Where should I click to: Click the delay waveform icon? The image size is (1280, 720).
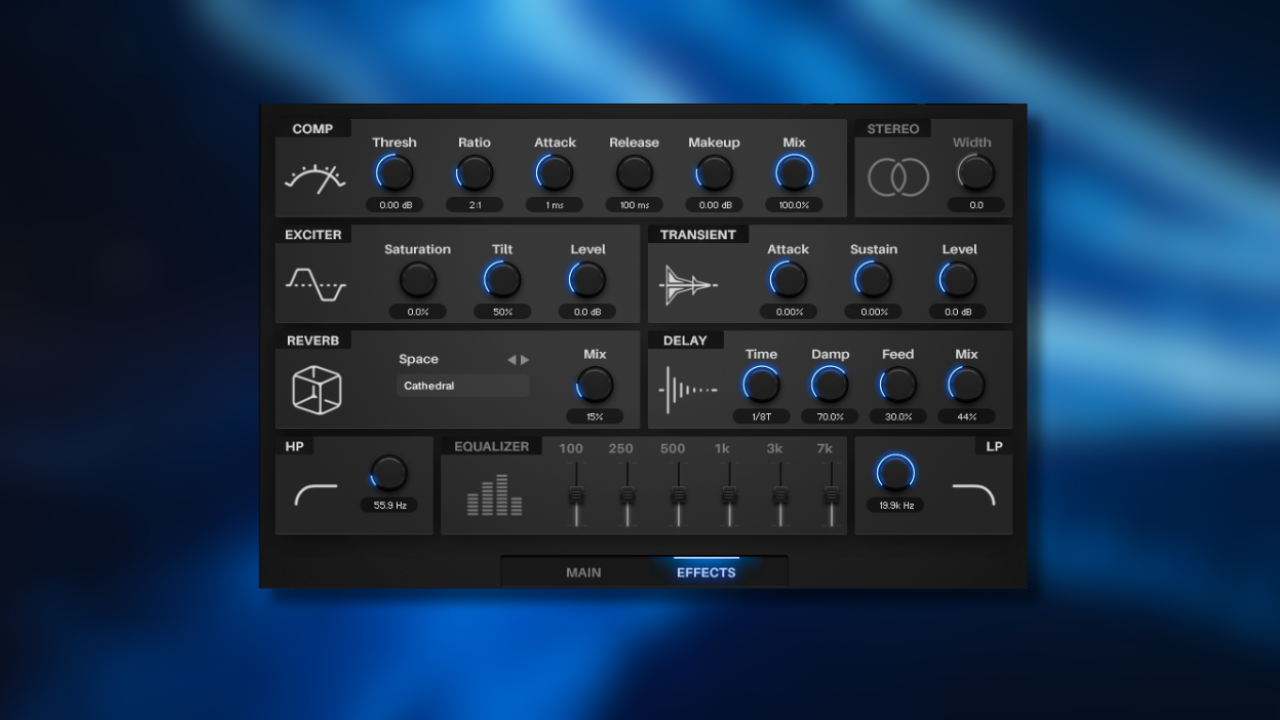click(688, 390)
